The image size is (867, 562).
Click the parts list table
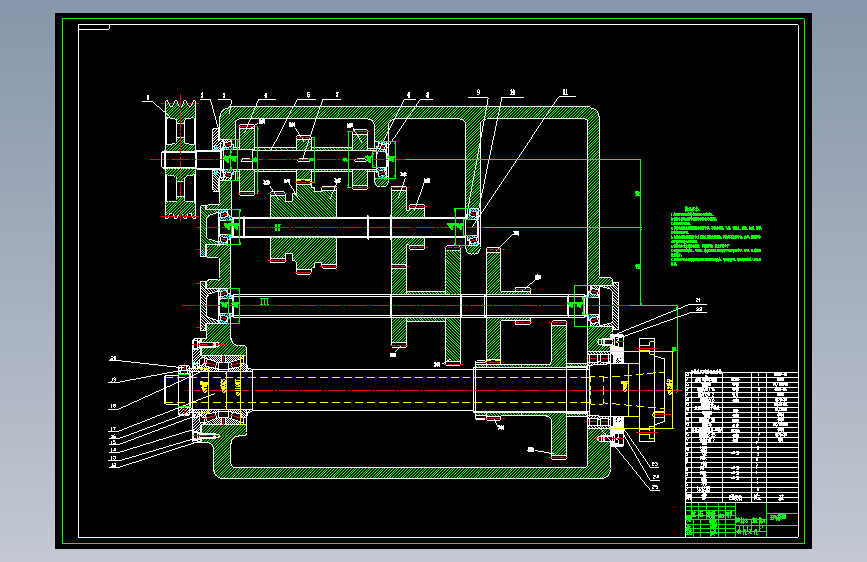(x=741, y=436)
